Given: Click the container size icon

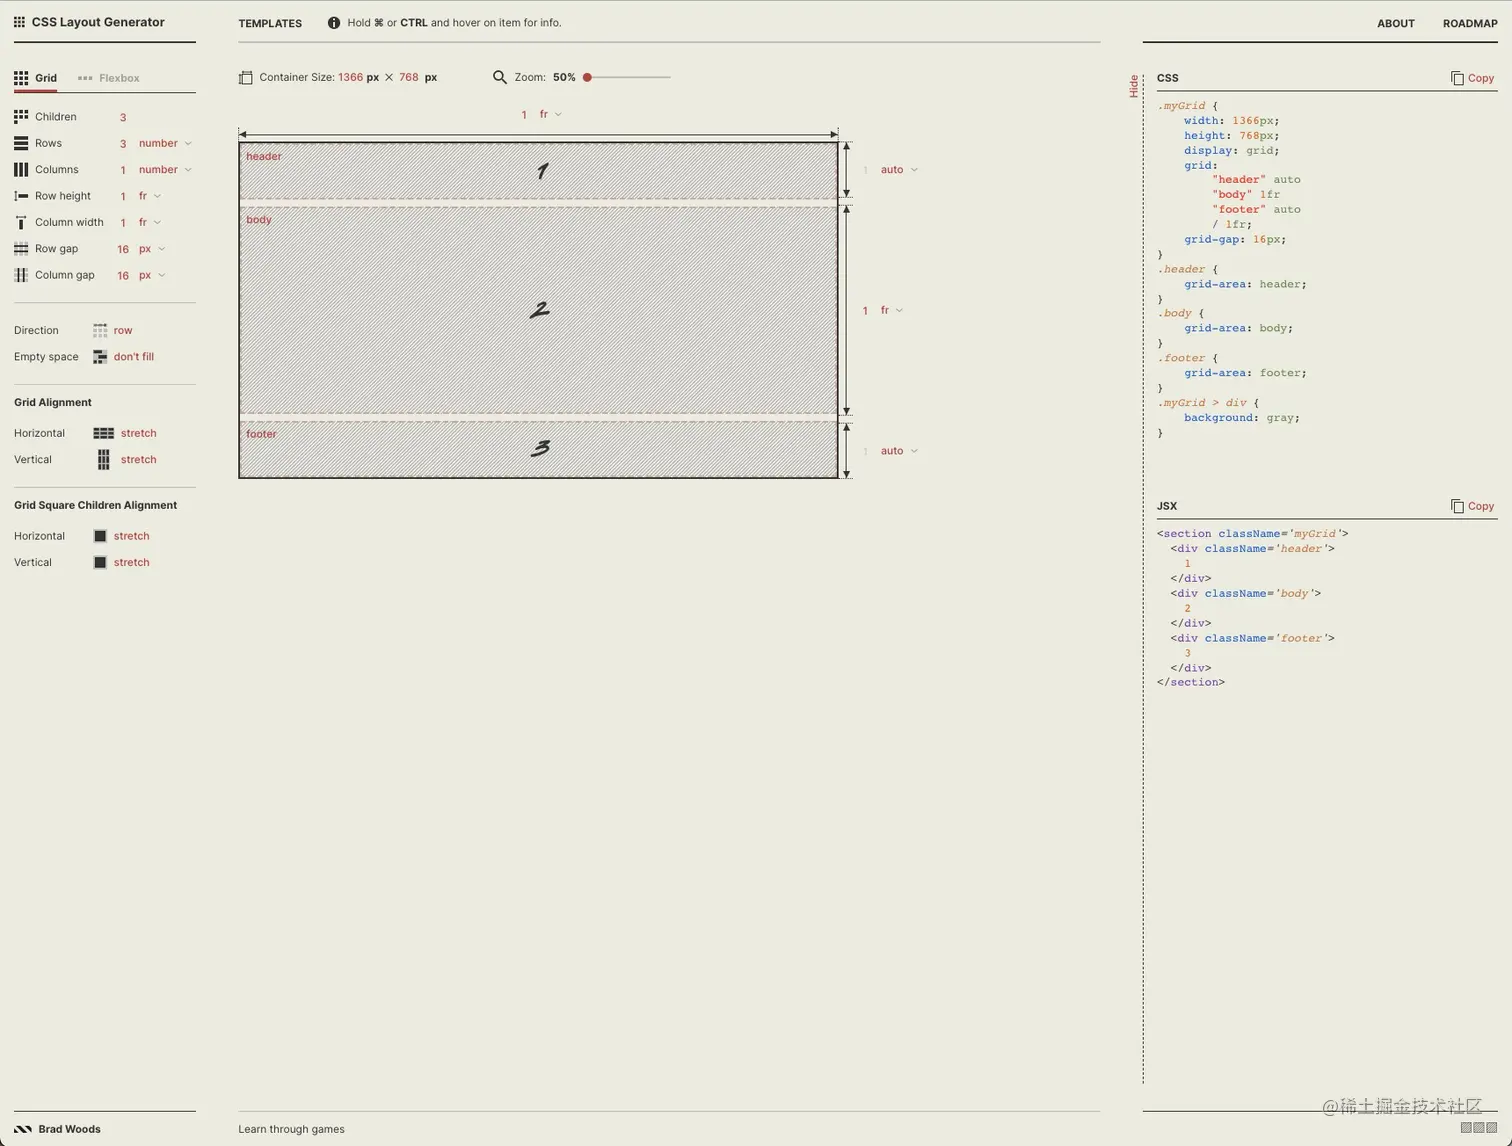Looking at the screenshot, I should (246, 78).
